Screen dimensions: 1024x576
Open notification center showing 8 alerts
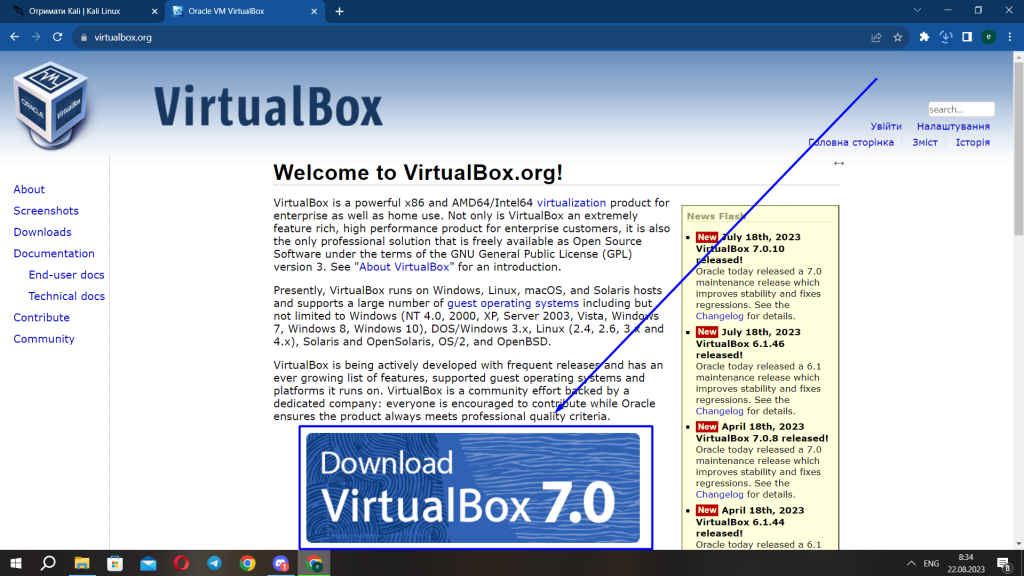tap(1005, 563)
